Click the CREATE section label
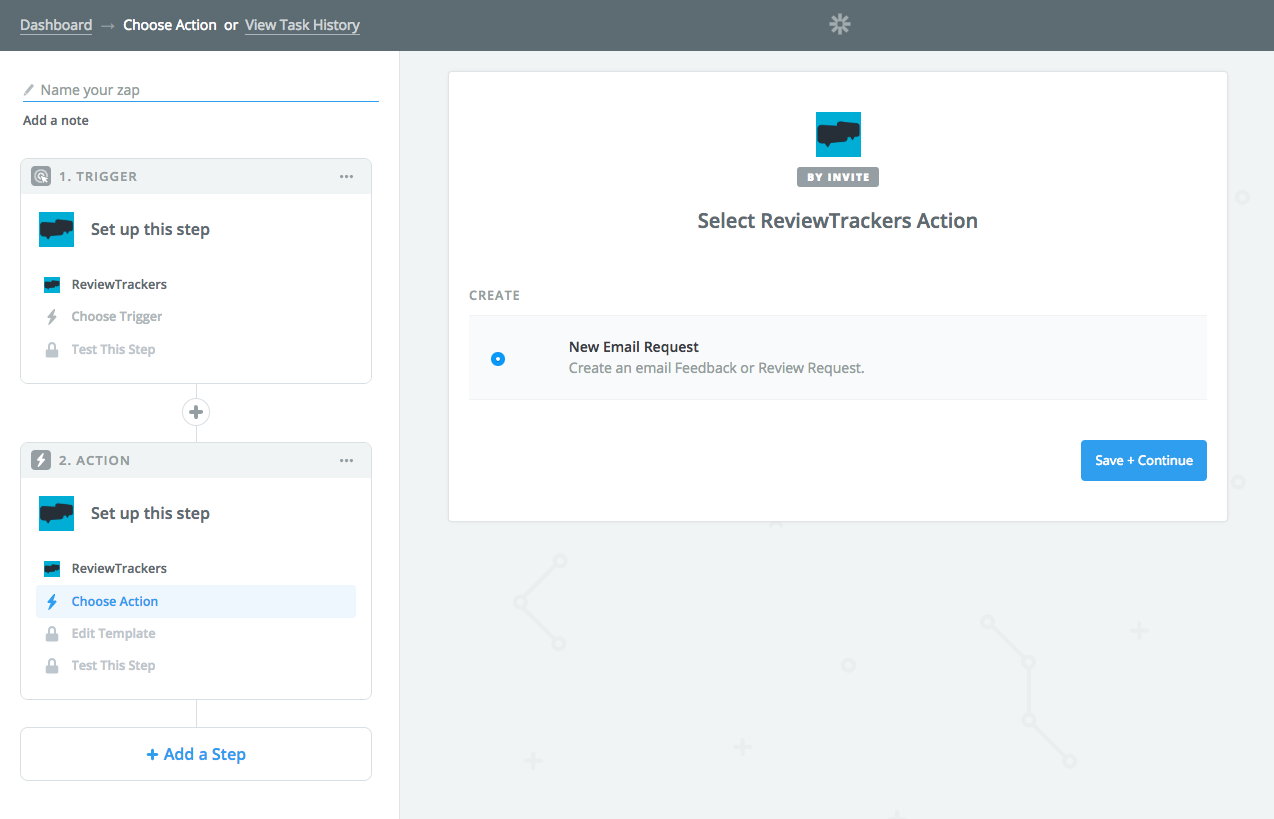 (495, 296)
